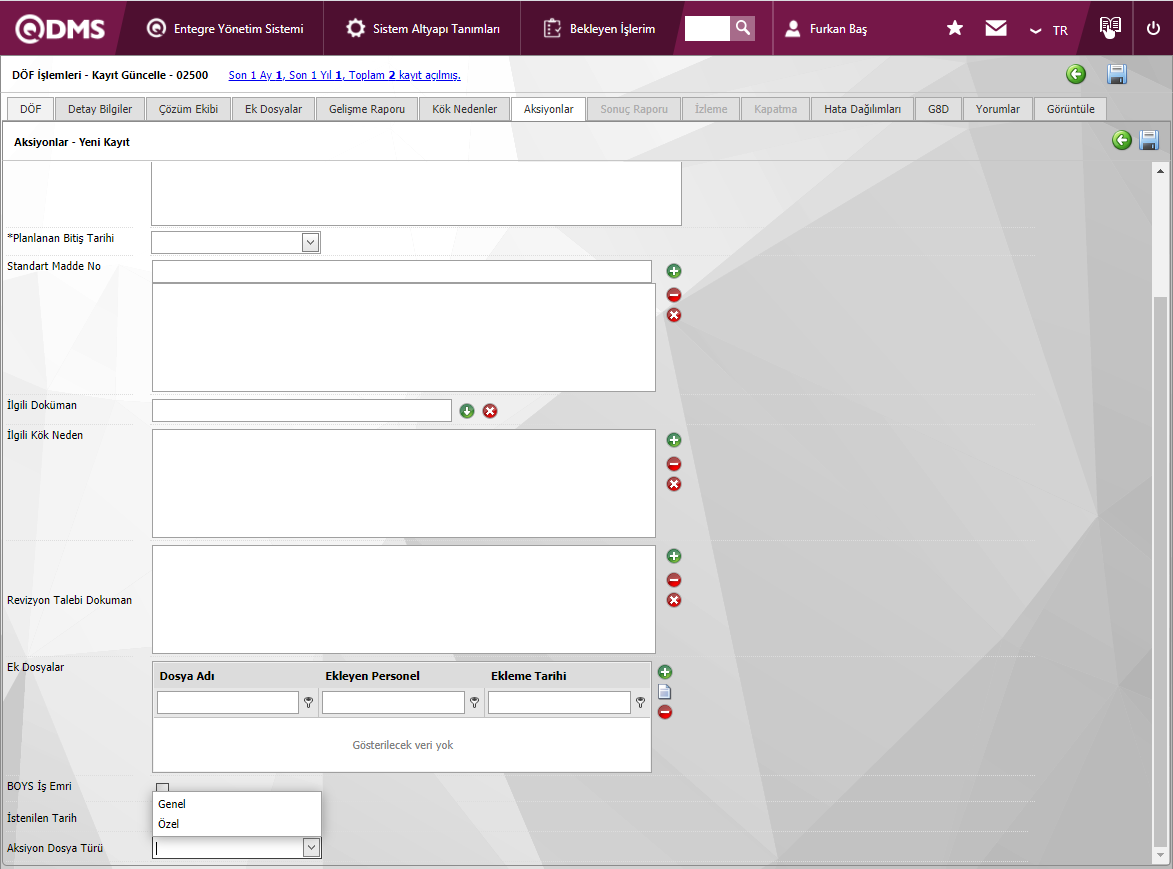This screenshot has width=1173, height=869.
Task: Click the green back arrow in header
Action: (1076, 74)
